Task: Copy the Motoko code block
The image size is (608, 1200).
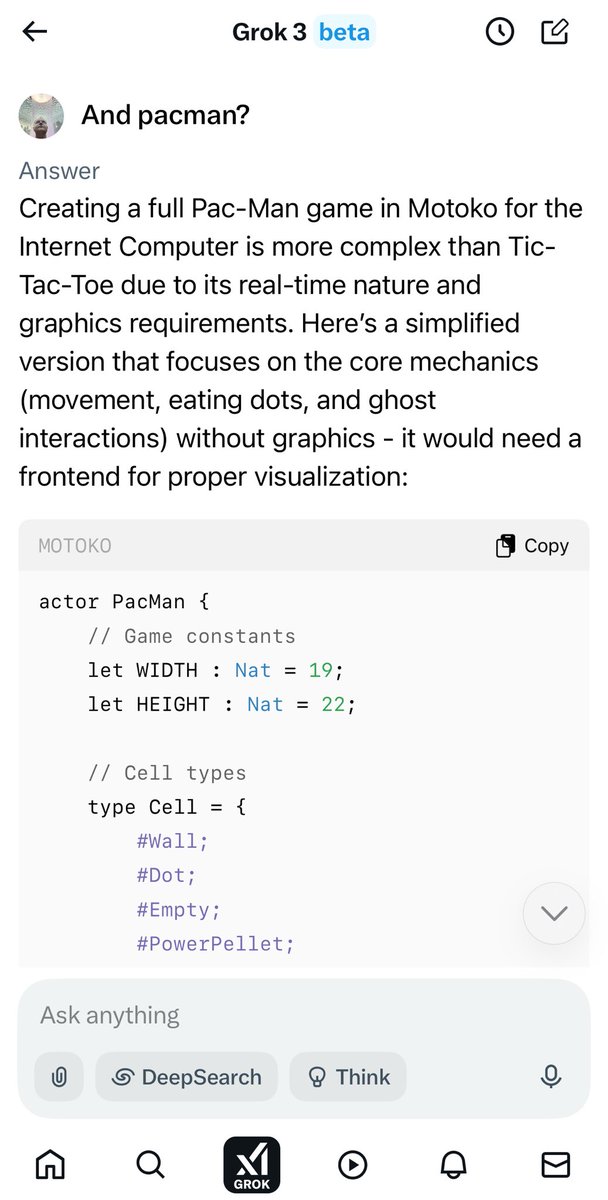Action: tap(533, 546)
